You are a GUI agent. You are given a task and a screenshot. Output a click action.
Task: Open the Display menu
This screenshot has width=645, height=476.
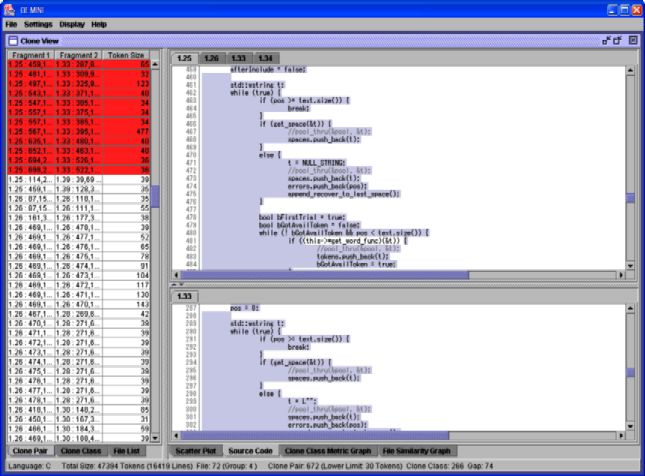71,23
